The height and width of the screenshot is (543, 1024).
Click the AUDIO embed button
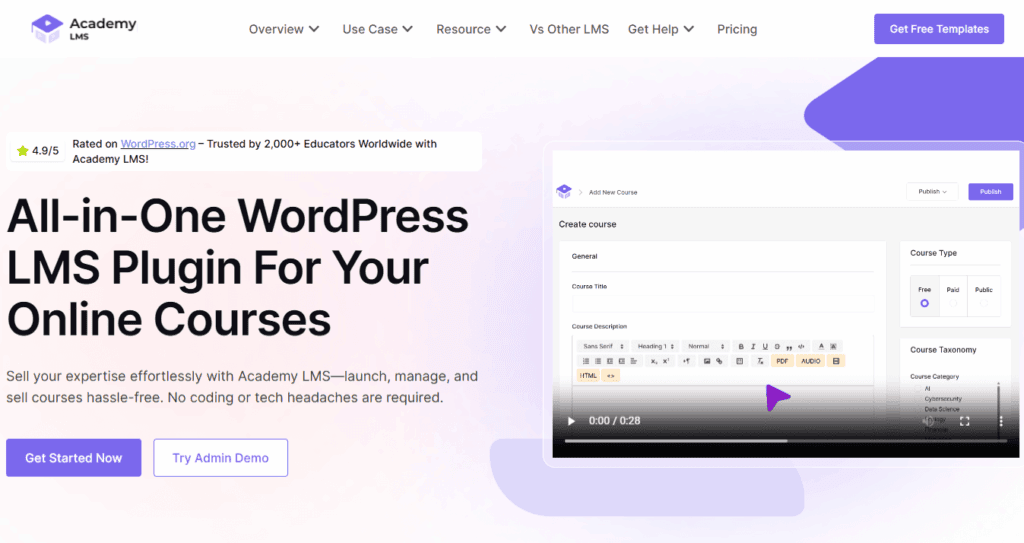pyautogui.click(x=810, y=361)
